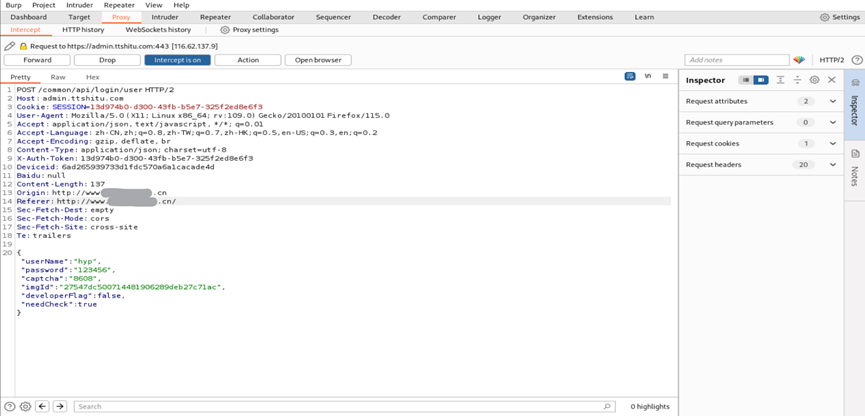
Task: Click the Add notes field
Action: 737,60
